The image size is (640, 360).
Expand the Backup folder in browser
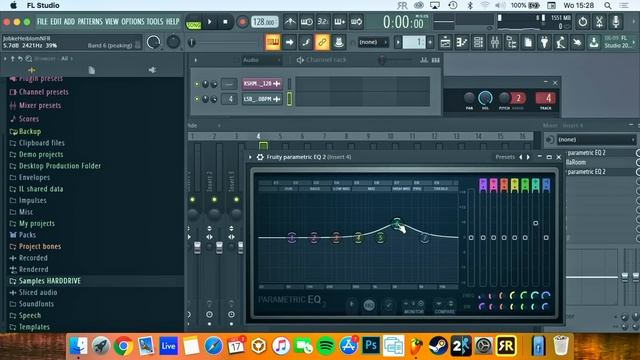coord(29,131)
